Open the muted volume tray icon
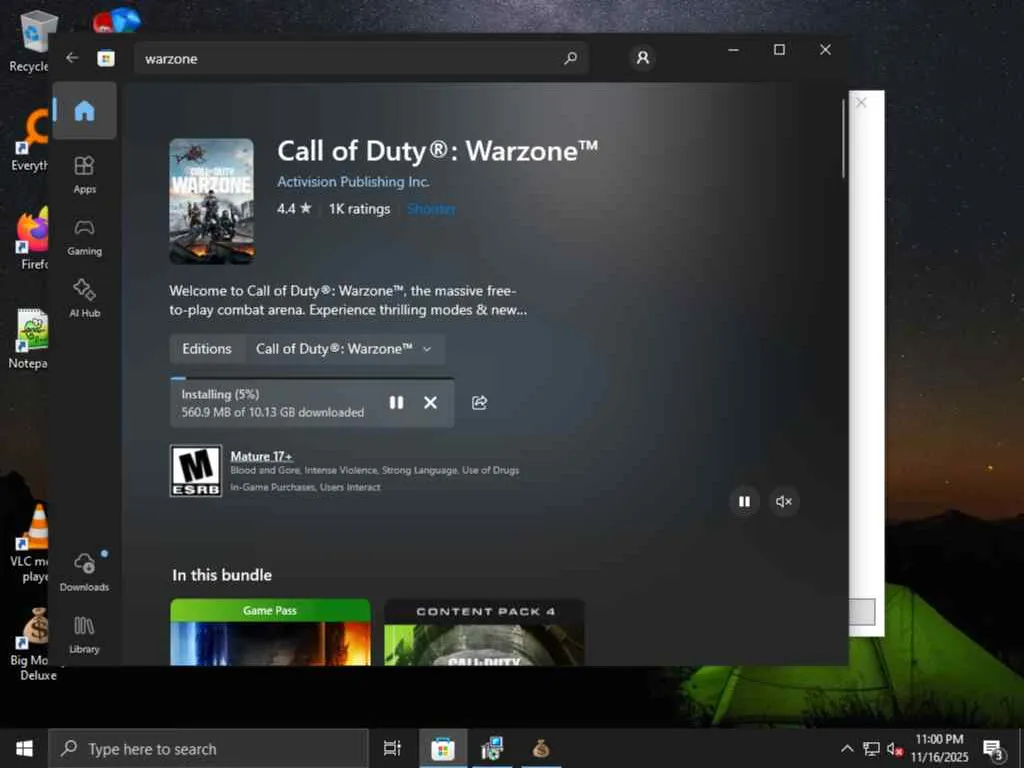 895,748
